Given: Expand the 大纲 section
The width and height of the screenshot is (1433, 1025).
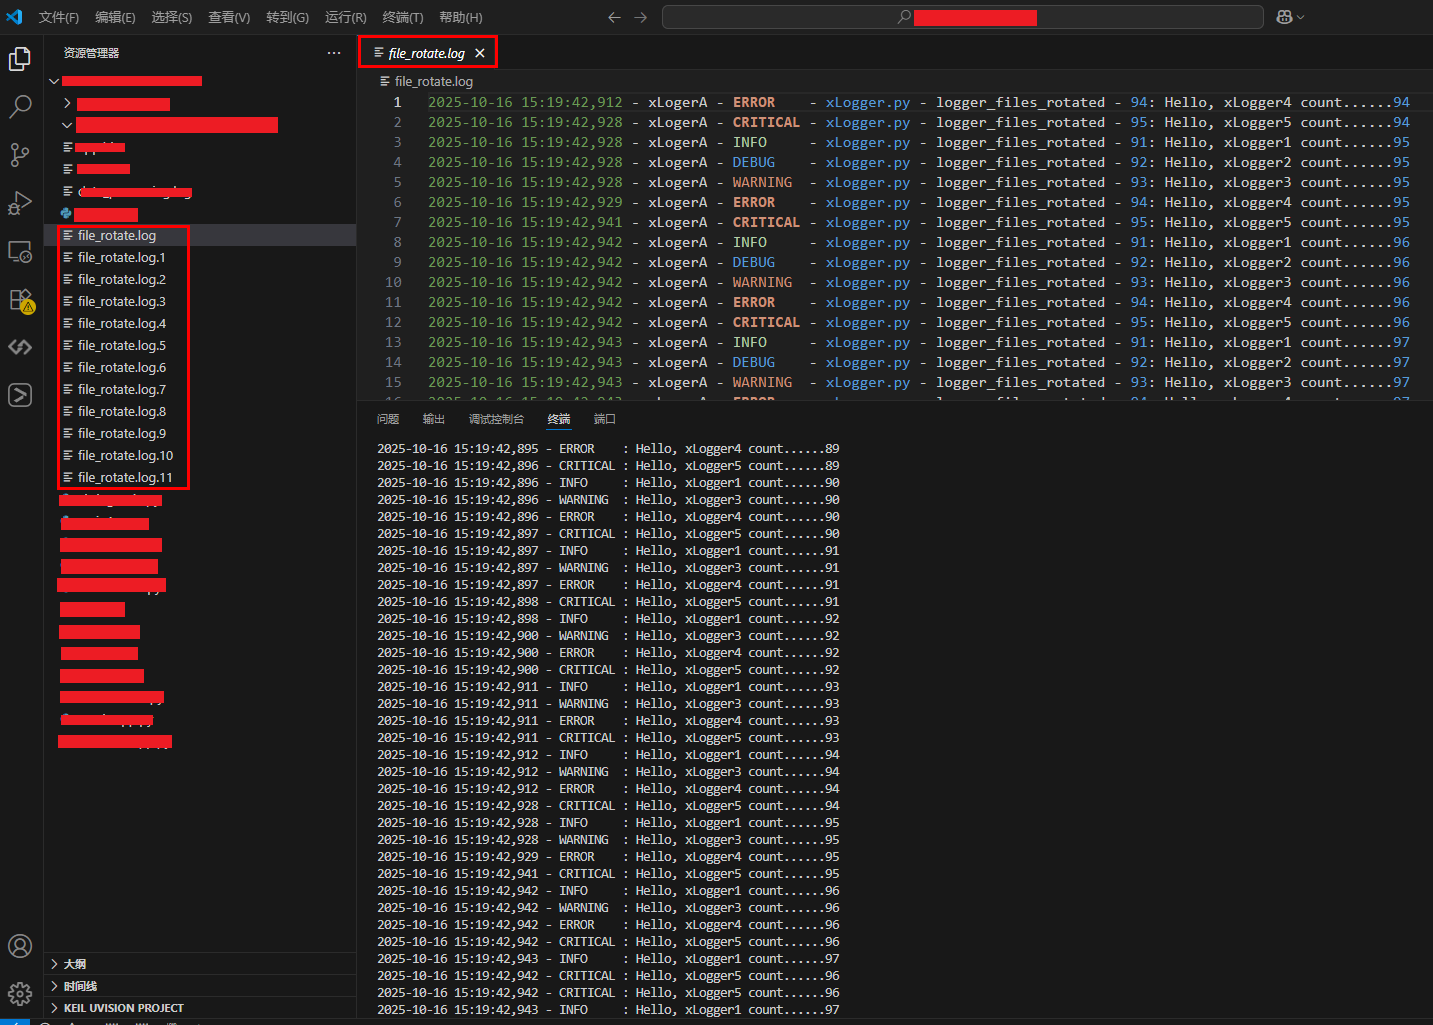Looking at the screenshot, I should tap(200, 964).
